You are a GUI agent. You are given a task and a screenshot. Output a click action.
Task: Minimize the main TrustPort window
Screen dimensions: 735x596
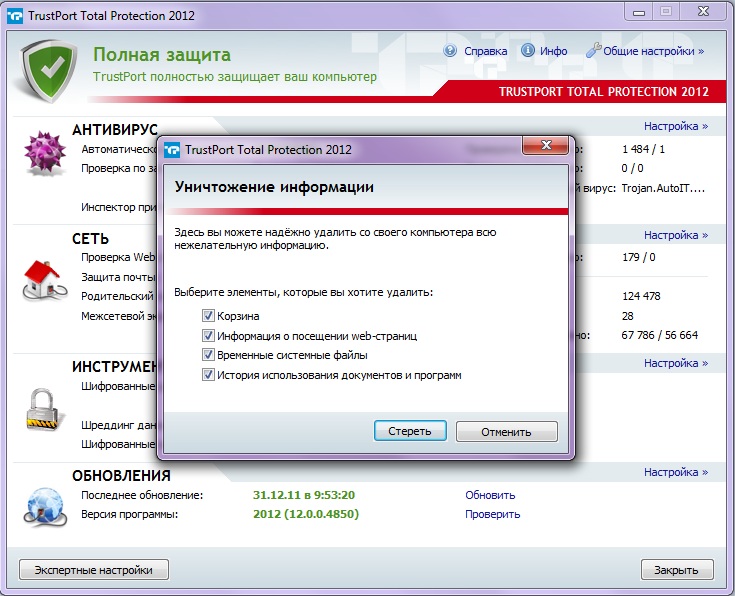tap(639, 12)
